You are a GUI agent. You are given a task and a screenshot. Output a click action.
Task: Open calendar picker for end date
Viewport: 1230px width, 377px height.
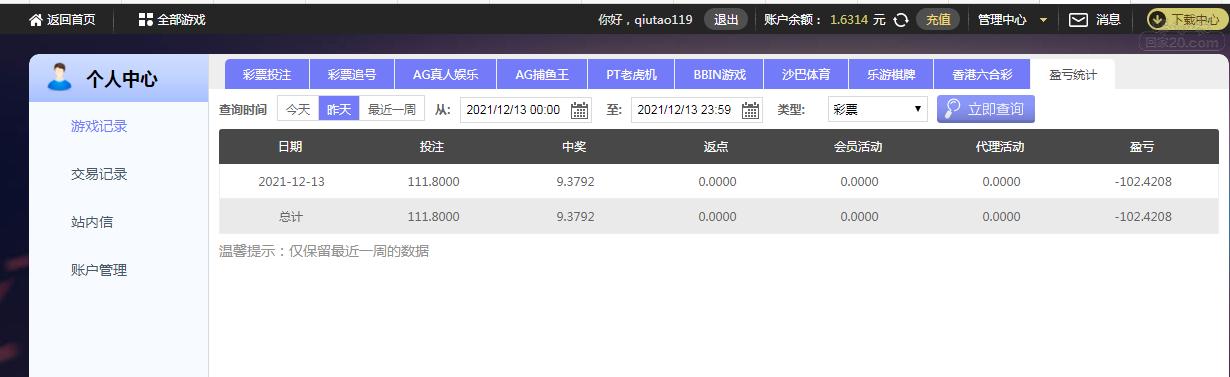[x=751, y=110]
